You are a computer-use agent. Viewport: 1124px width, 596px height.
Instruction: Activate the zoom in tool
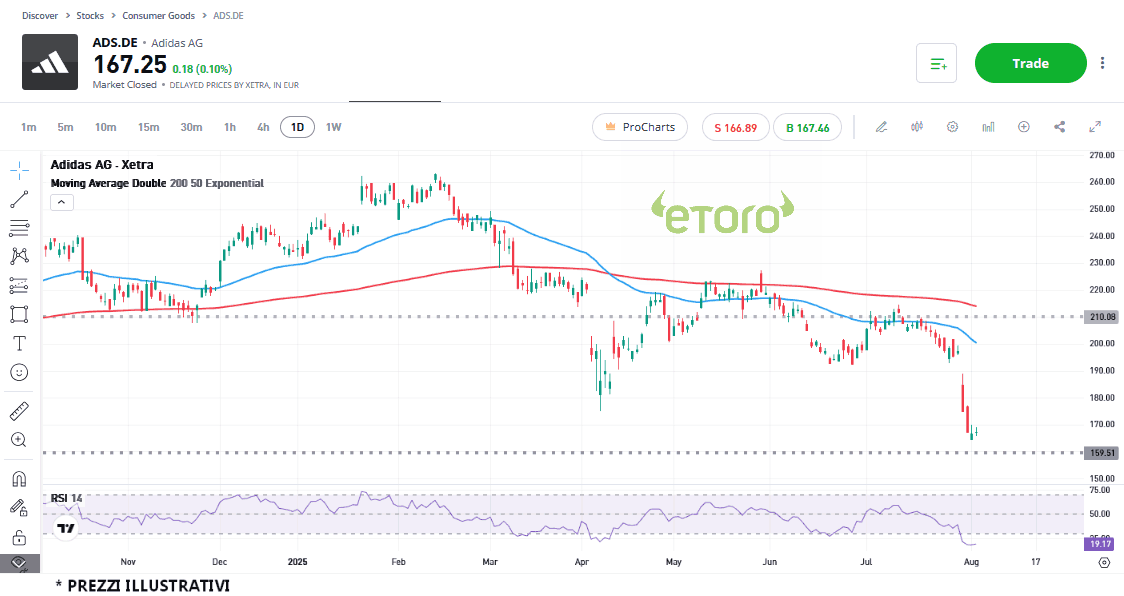[19, 440]
